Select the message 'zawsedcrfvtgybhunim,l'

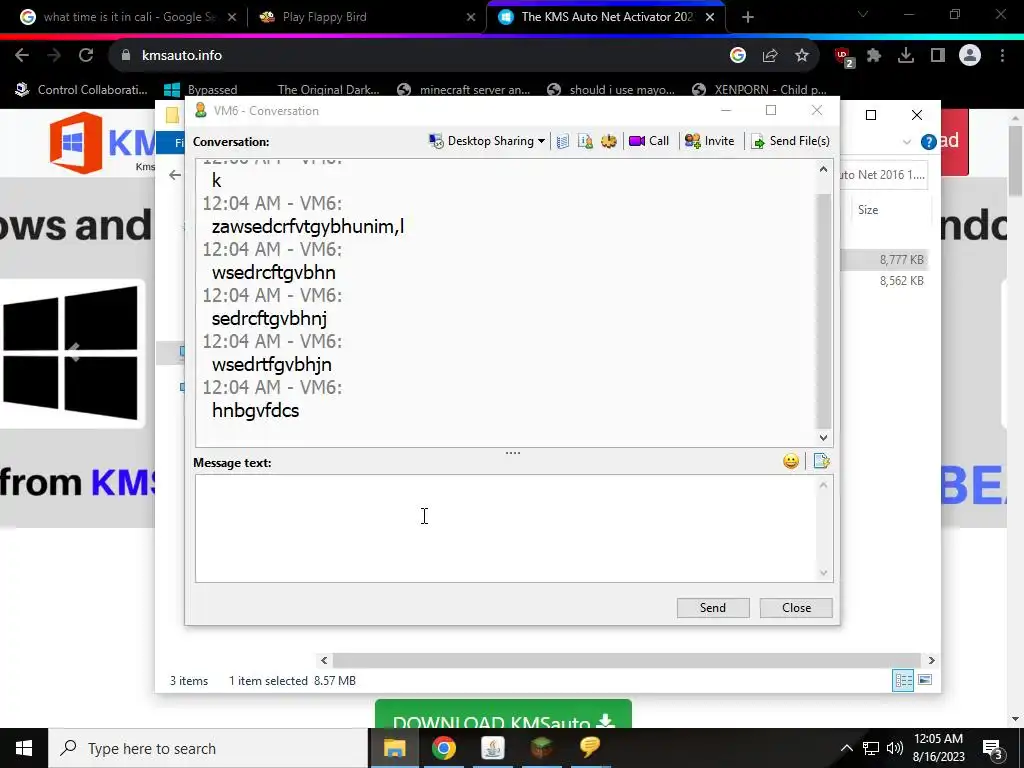coord(308,227)
